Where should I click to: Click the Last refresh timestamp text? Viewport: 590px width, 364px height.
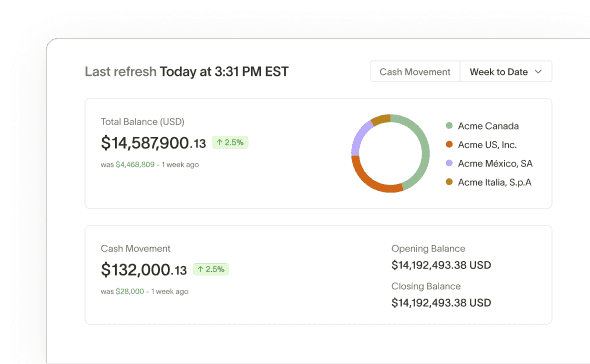187,72
